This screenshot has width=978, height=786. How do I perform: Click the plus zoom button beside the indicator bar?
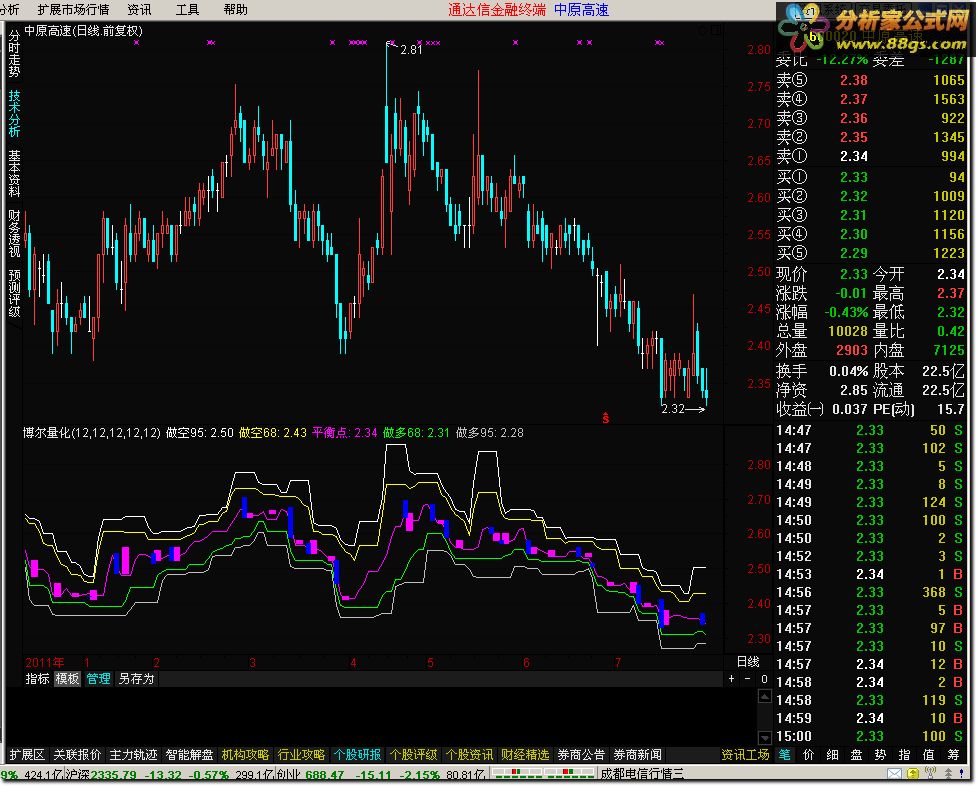click(x=731, y=679)
